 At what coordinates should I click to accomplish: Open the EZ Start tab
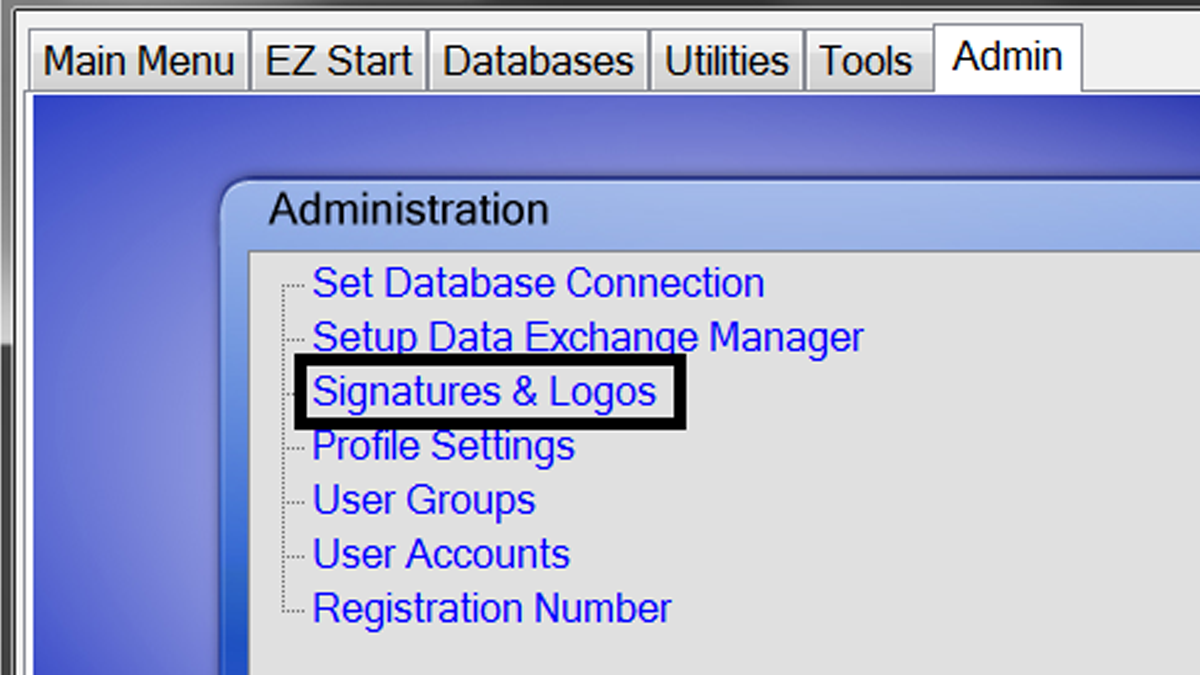point(338,60)
